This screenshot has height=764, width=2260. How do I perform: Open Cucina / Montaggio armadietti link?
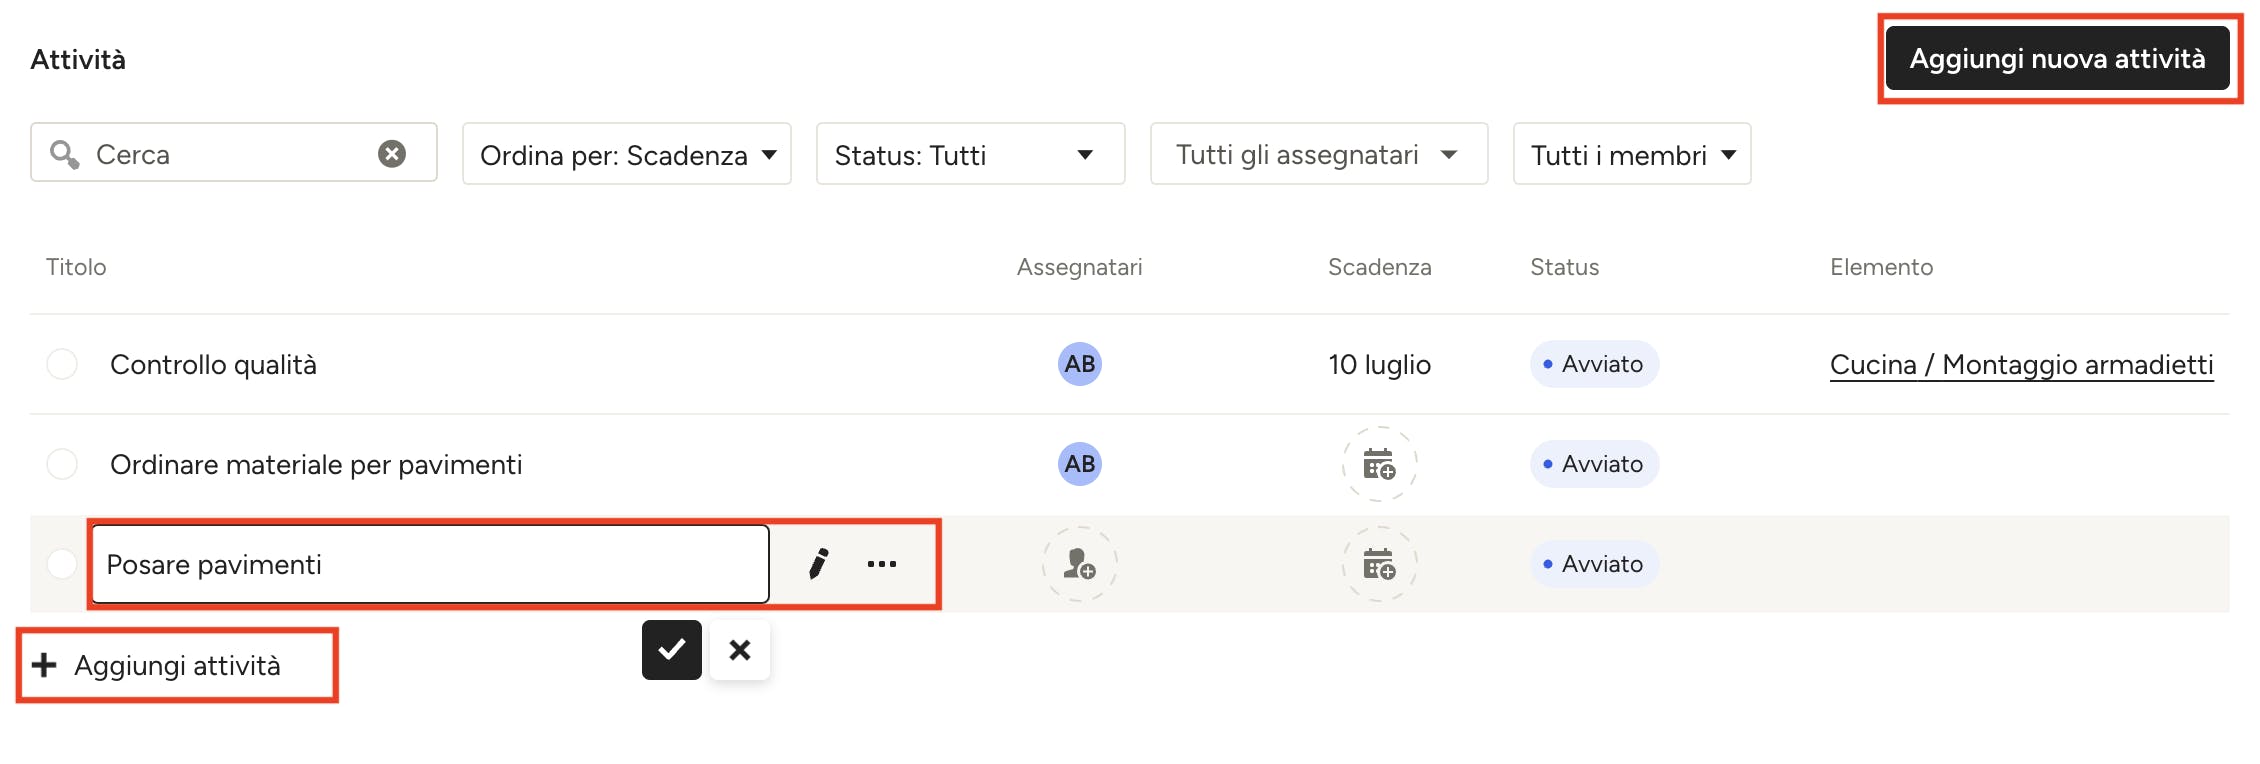point(2021,364)
